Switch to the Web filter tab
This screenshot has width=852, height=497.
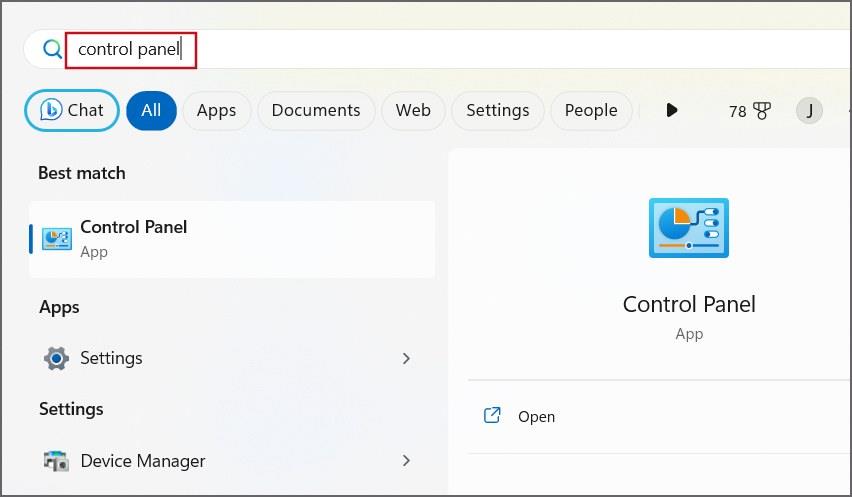[x=413, y=110]
